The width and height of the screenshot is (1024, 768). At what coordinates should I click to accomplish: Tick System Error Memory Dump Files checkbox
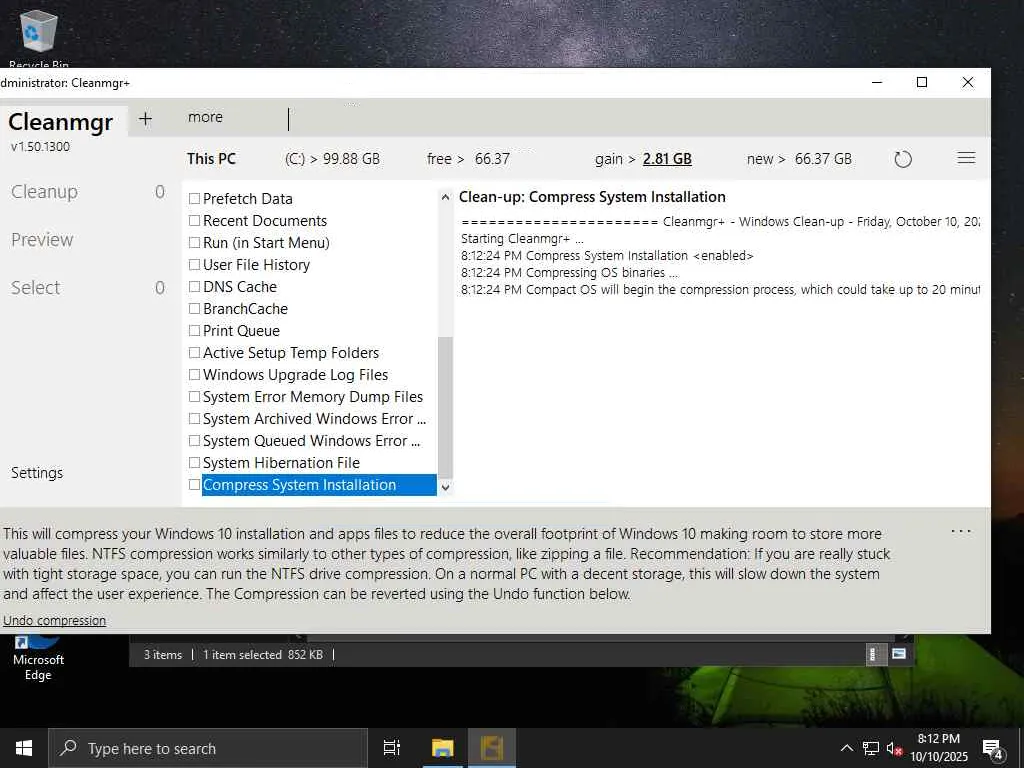pyautogui.click(x=194, y=396)
